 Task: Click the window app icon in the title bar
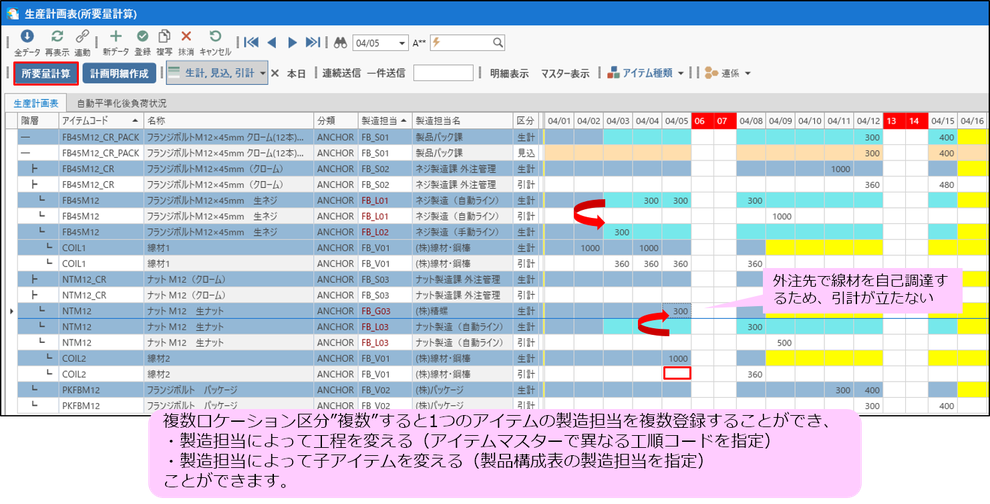click(12, 12)
